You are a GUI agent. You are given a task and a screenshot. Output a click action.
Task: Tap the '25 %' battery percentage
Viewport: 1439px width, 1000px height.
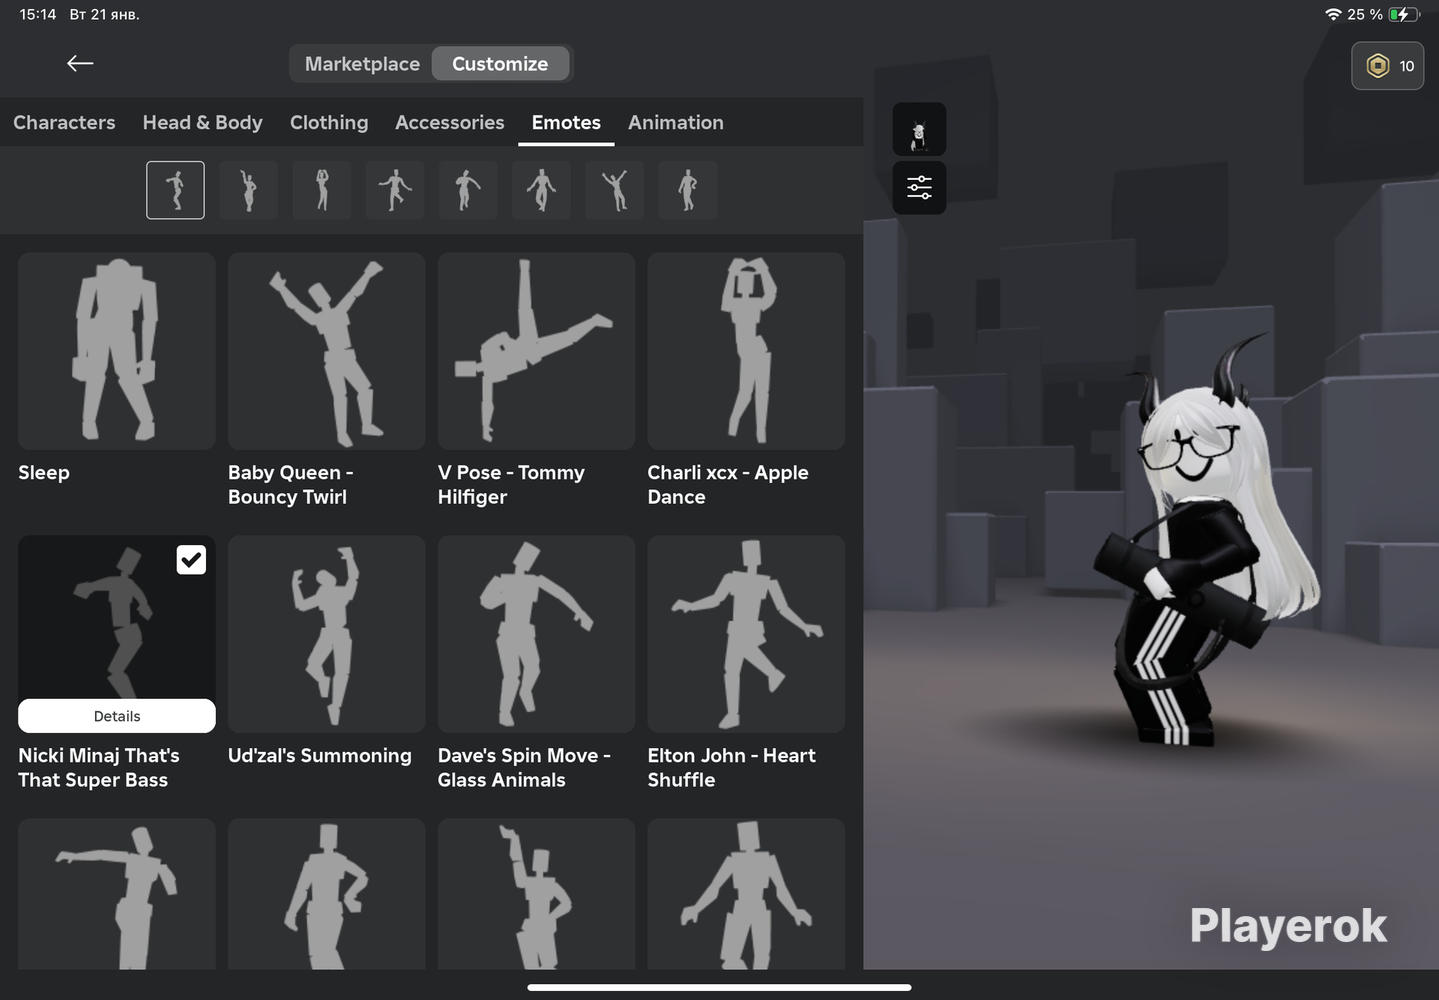(1365, 14)
